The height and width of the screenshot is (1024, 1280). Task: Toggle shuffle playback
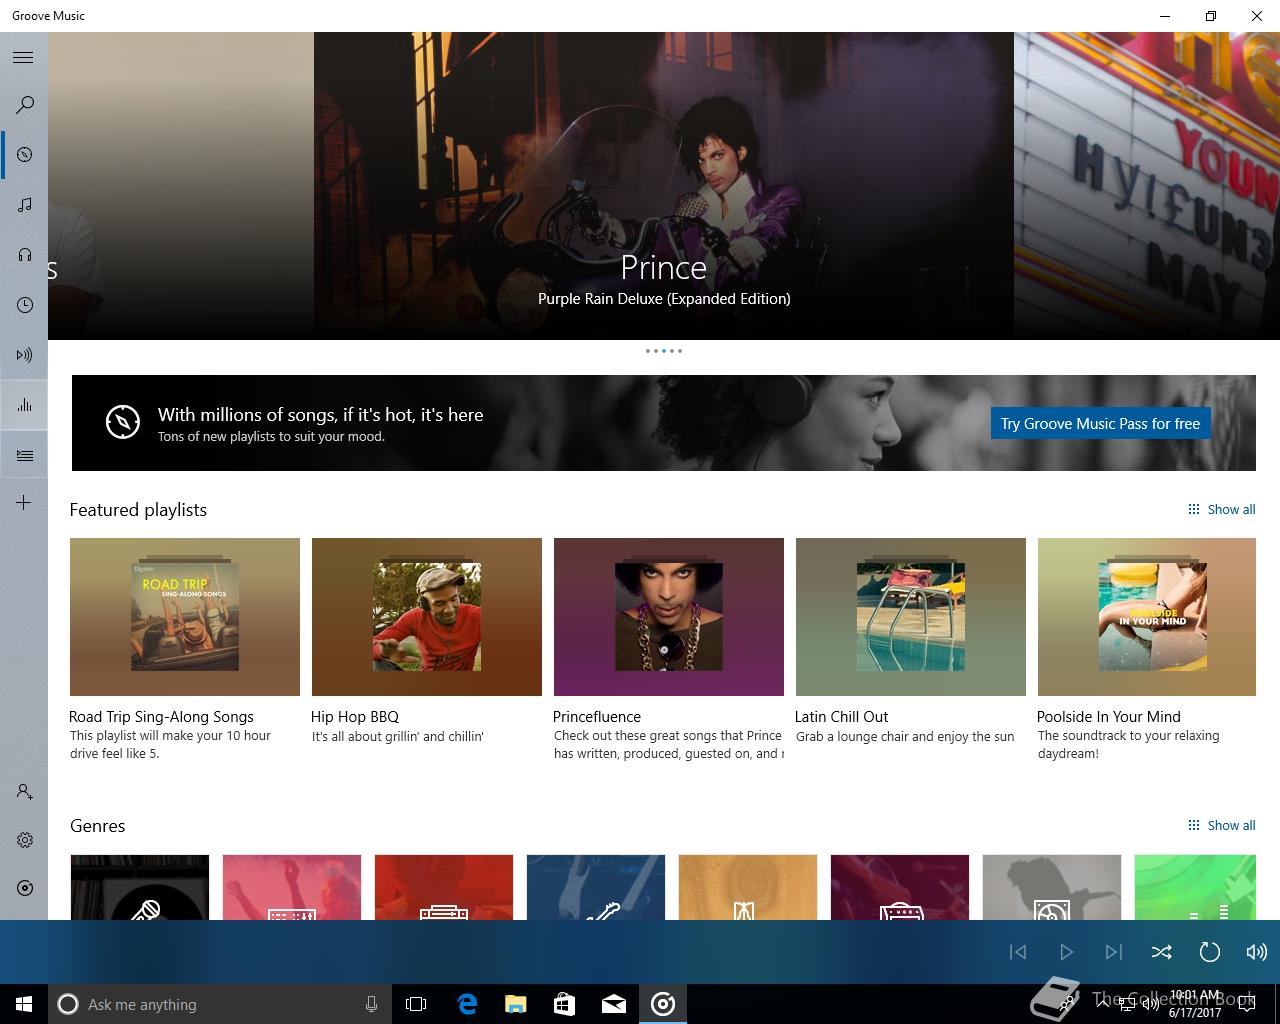pos(1161,952)
